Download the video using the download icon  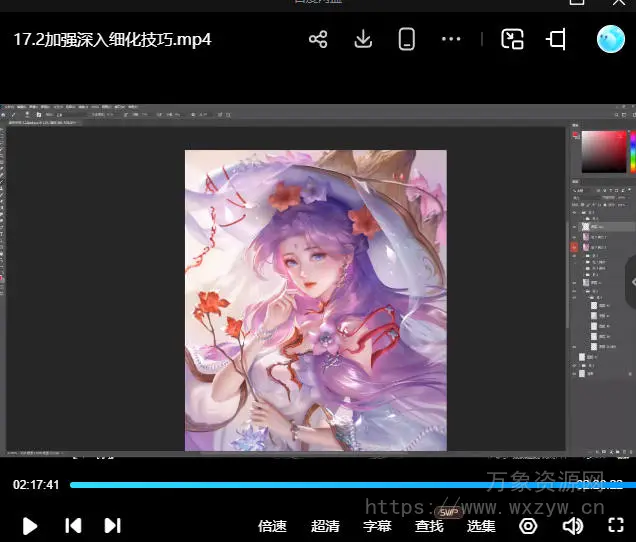coord(363,39)
